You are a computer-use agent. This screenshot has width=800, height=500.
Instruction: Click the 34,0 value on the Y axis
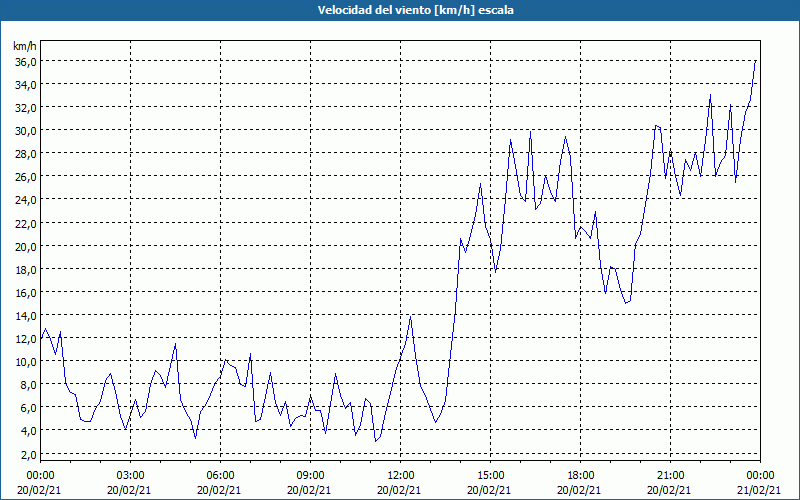coord(26,85)
